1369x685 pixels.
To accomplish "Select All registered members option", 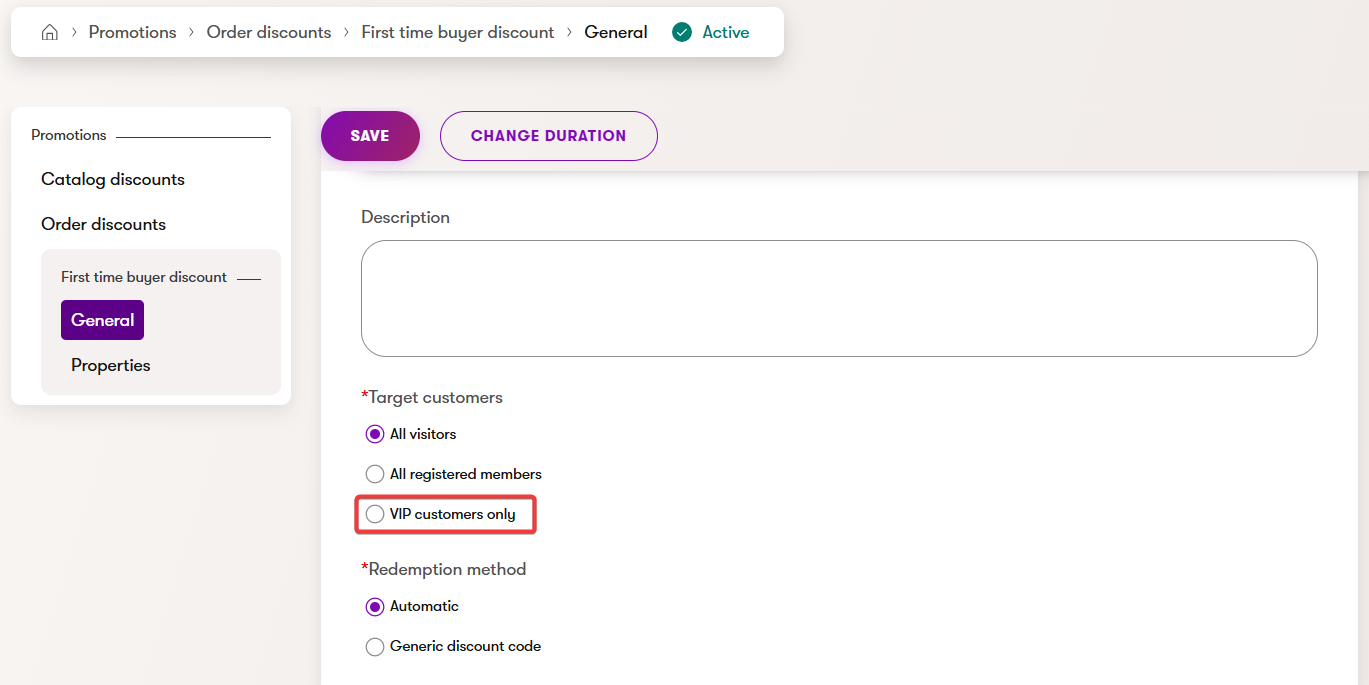I will [375, 473].
